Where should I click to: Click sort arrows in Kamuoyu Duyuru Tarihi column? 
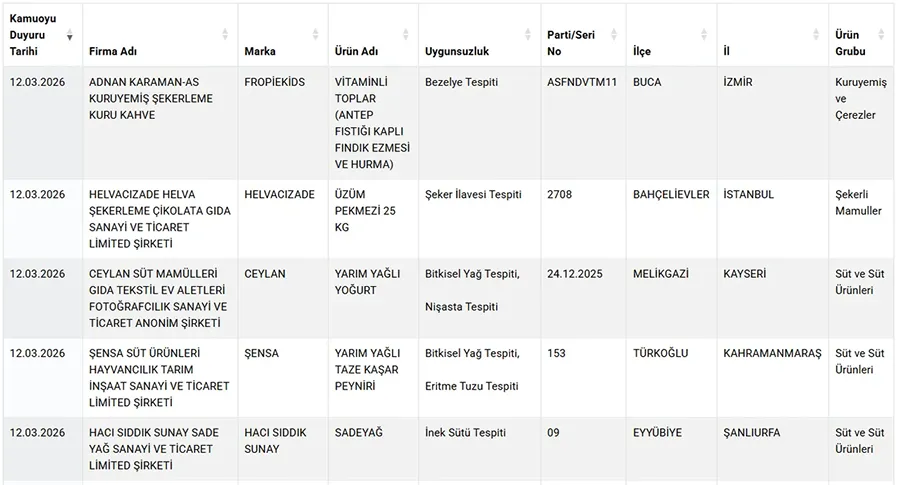point(70,35)
